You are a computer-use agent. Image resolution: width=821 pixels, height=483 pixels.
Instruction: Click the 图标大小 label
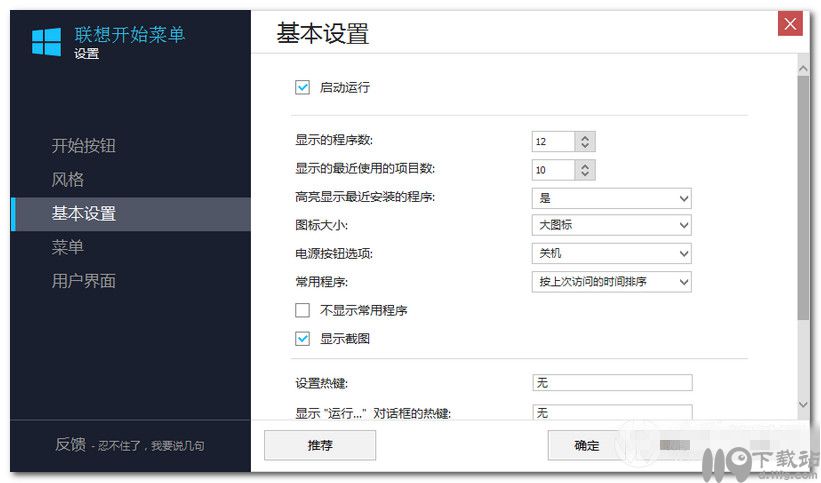(321, 225)
